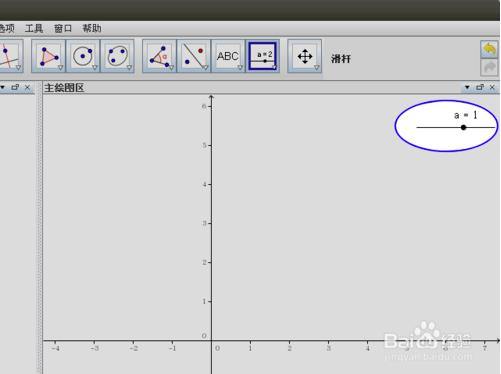Click the 'a = 1' slider label

click(x=466, y=115)
